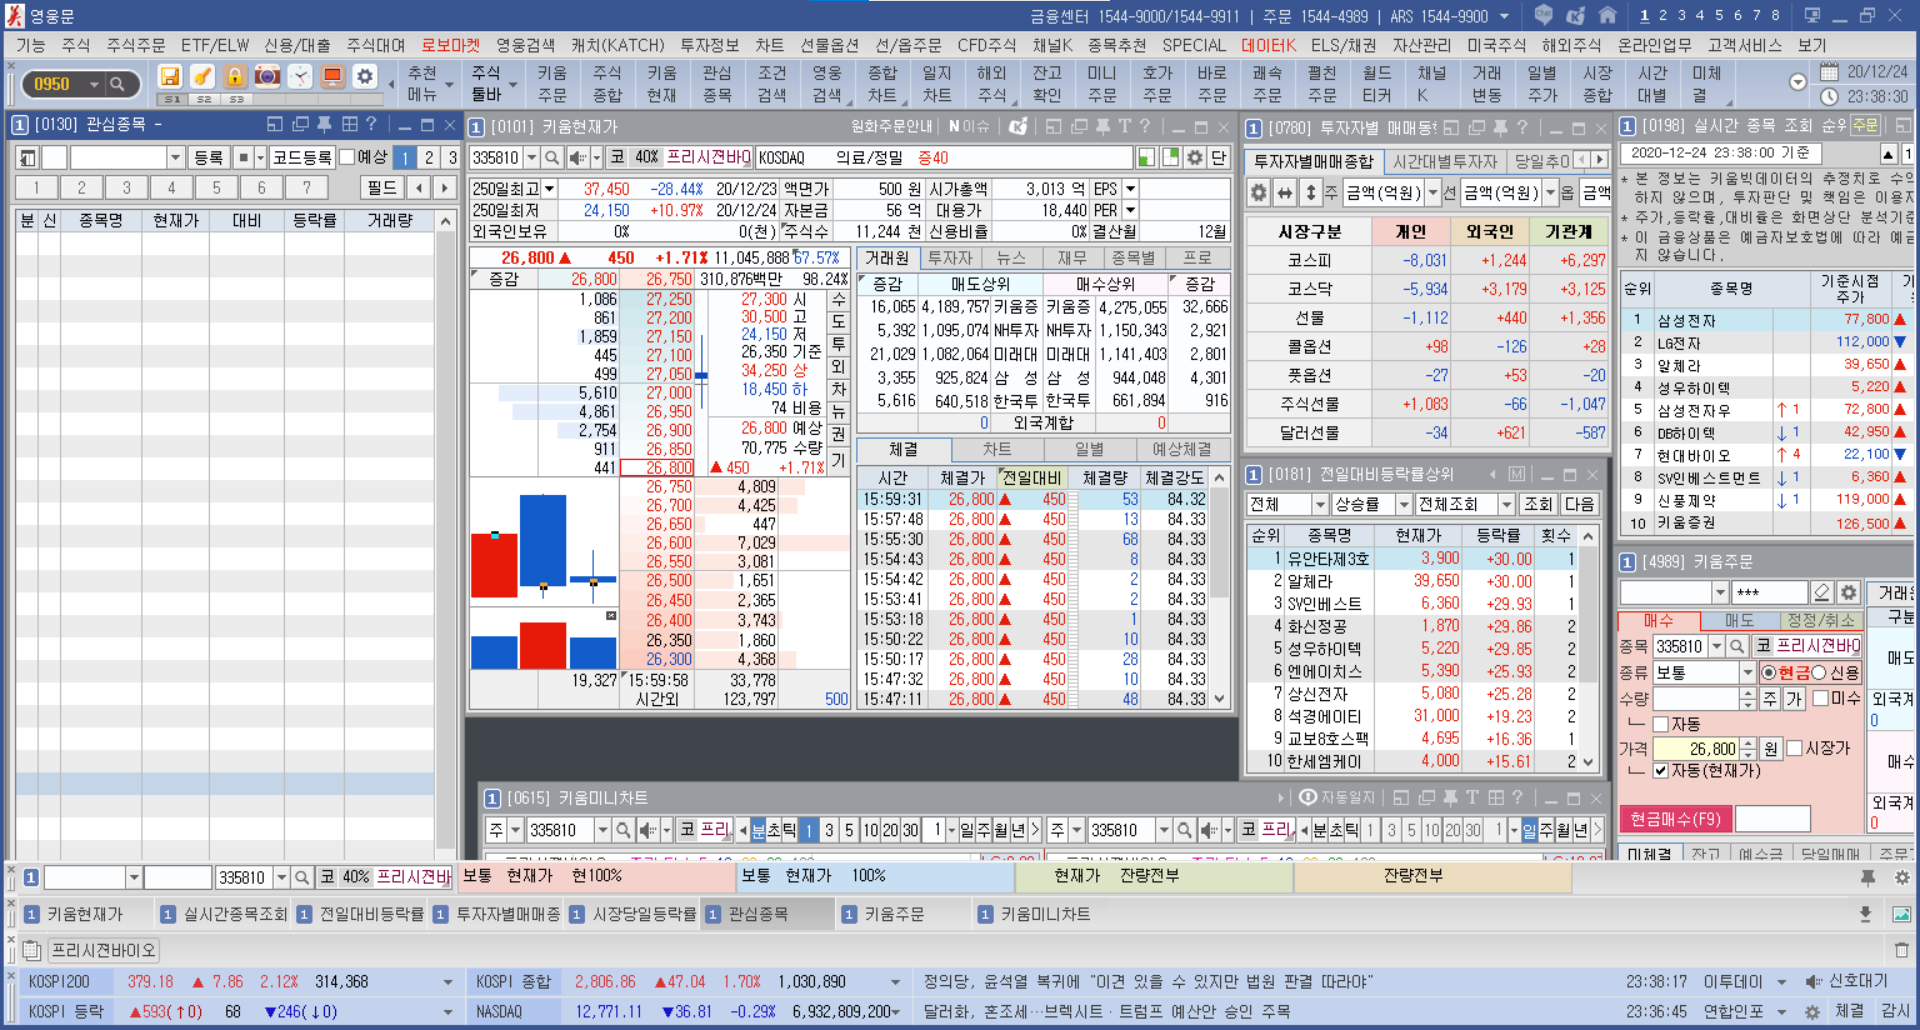Click the pin icon in the 관심종목 title bar

point(324,124)
